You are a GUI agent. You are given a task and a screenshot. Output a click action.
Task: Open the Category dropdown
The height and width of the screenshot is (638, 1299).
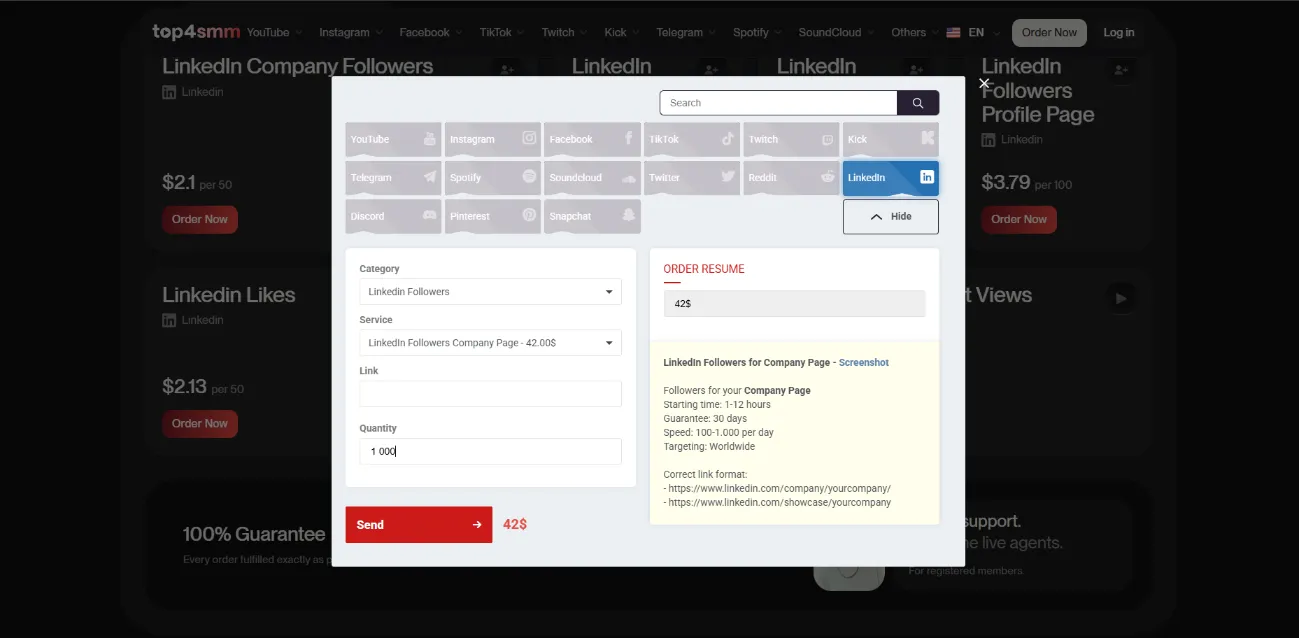pyautogui.click(x=490, y=292)
